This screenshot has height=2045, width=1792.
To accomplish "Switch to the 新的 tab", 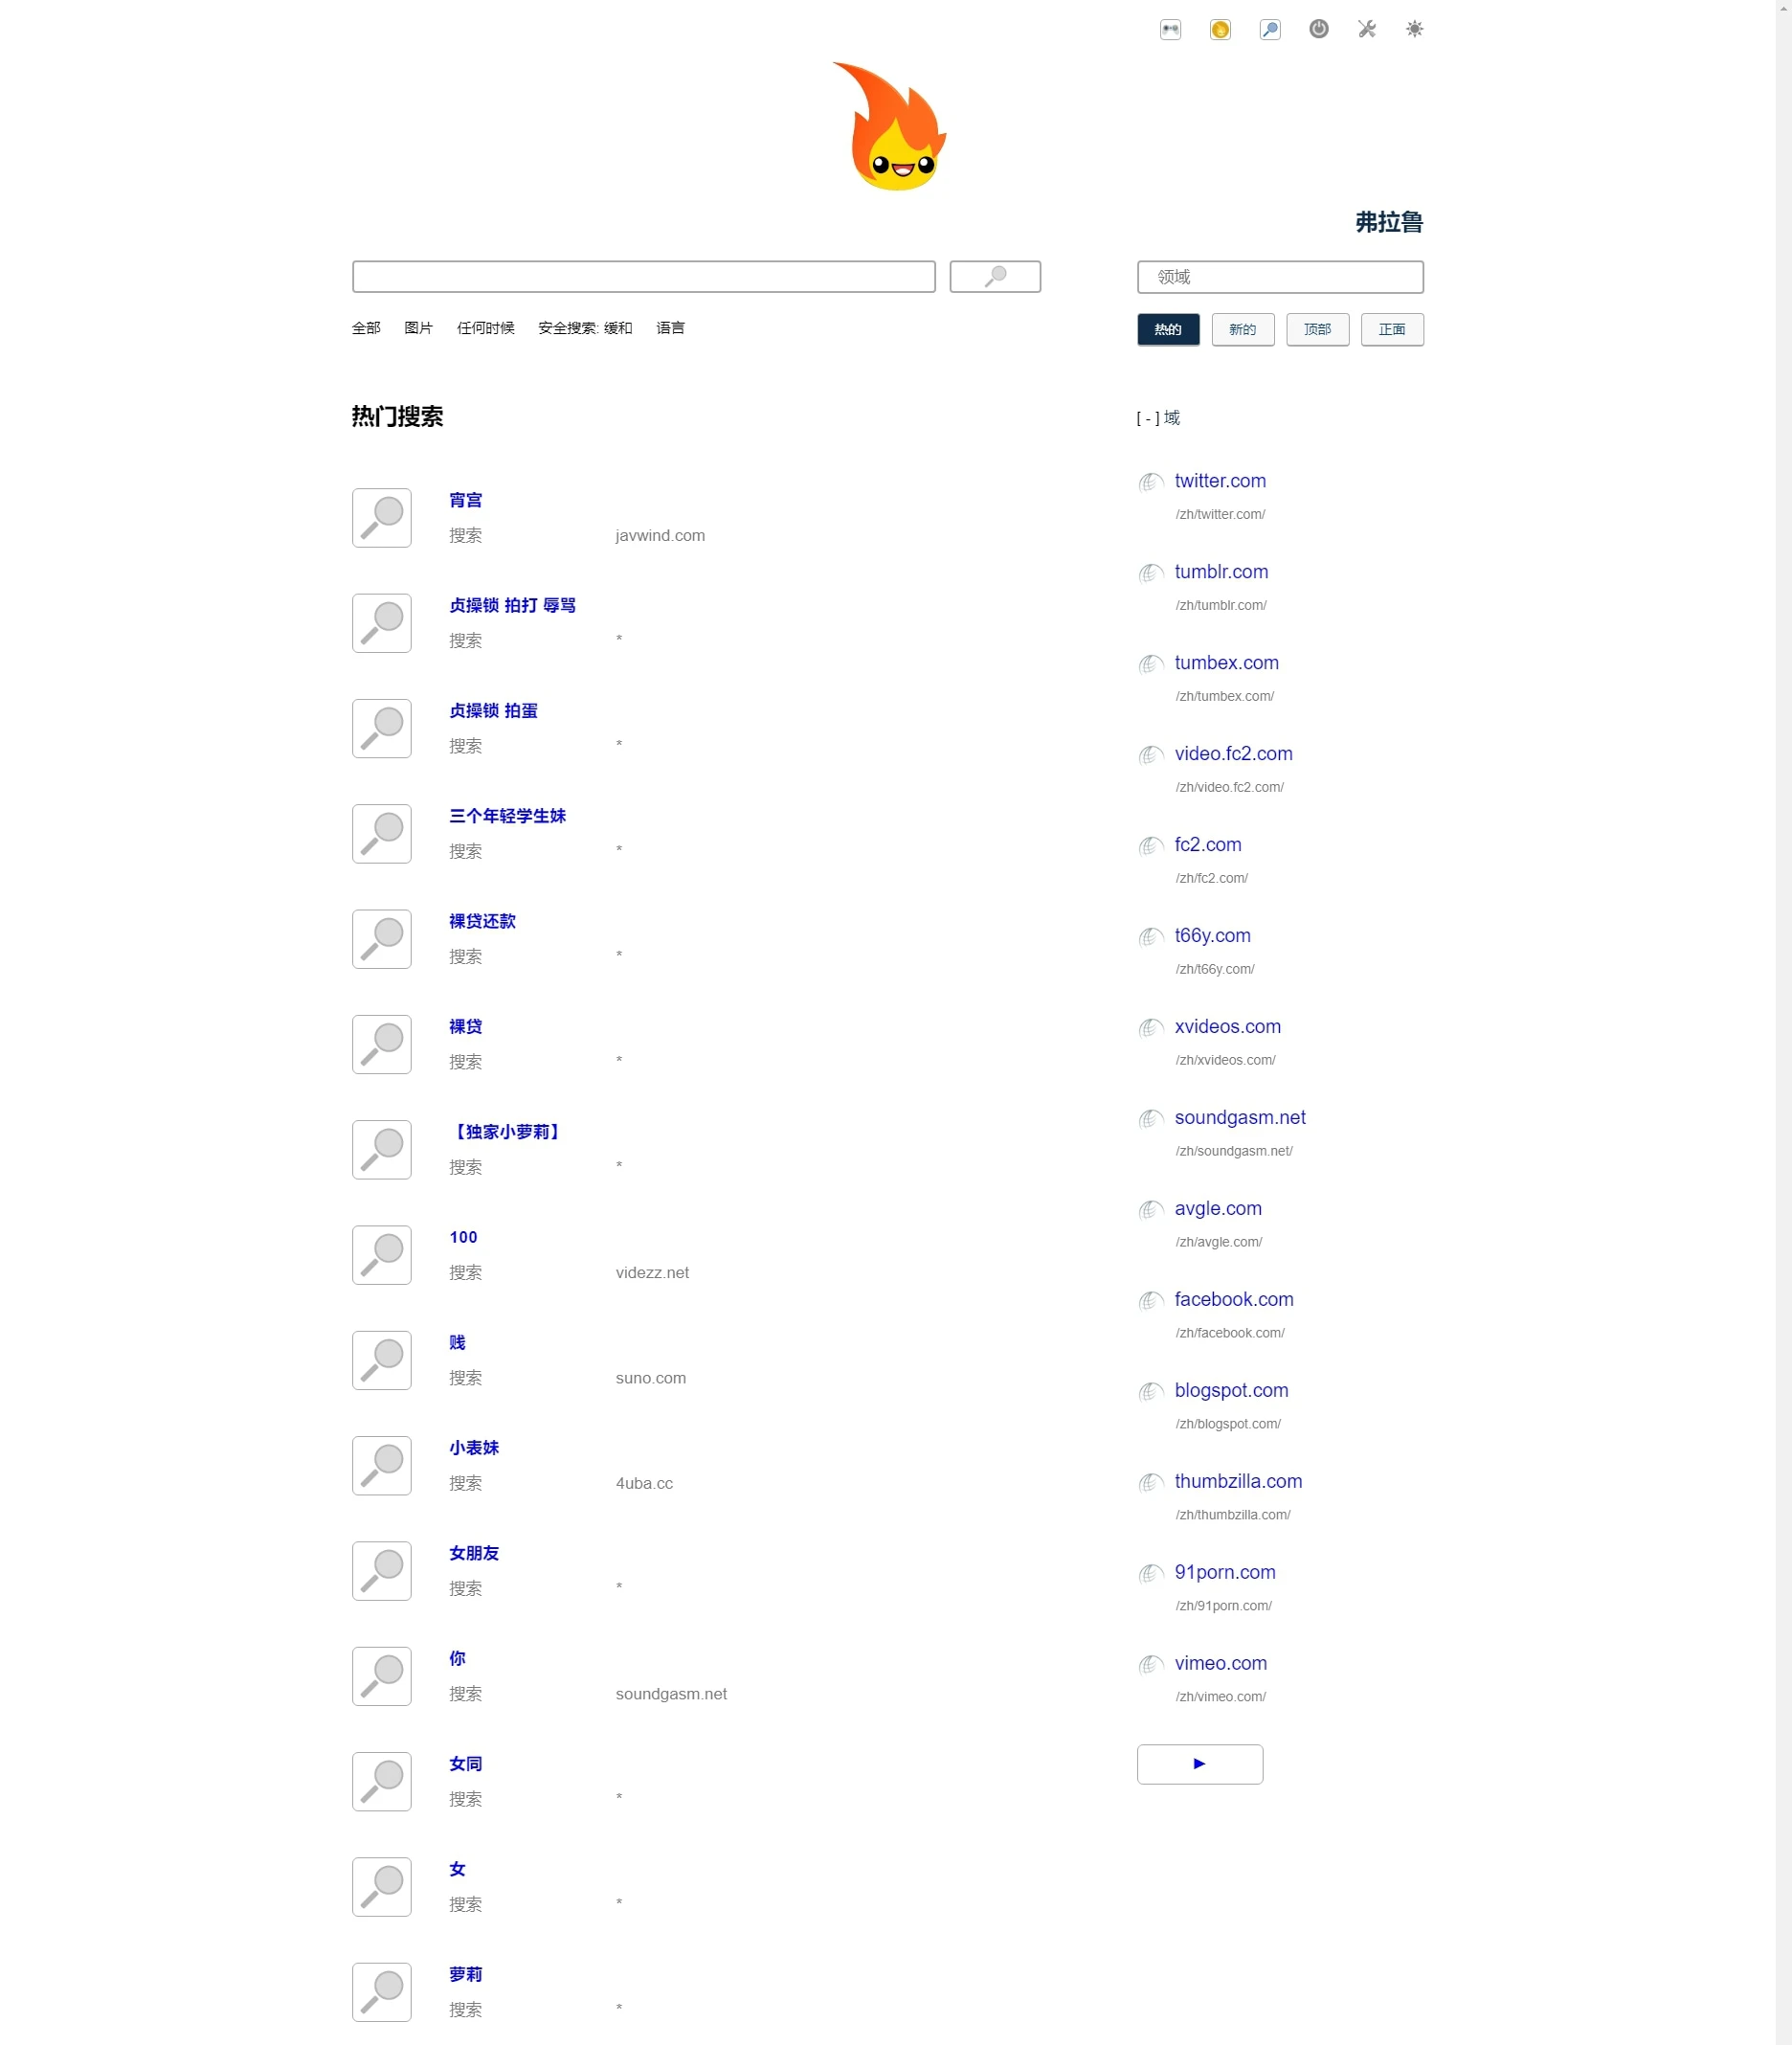I will click(x=1242, y=329).
